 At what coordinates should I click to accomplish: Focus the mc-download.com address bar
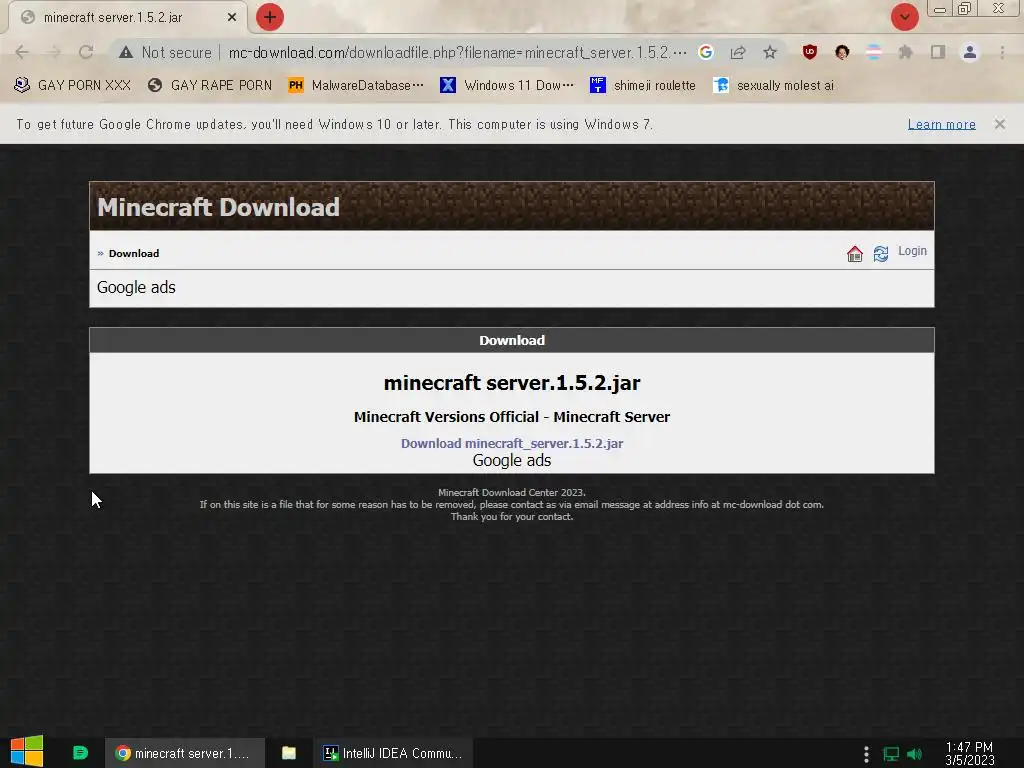(457, 52)
